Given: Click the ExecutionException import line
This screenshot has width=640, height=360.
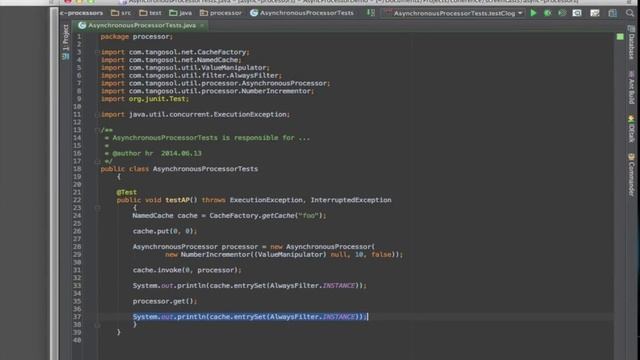Looking at the screenshot, I should 196,115.
